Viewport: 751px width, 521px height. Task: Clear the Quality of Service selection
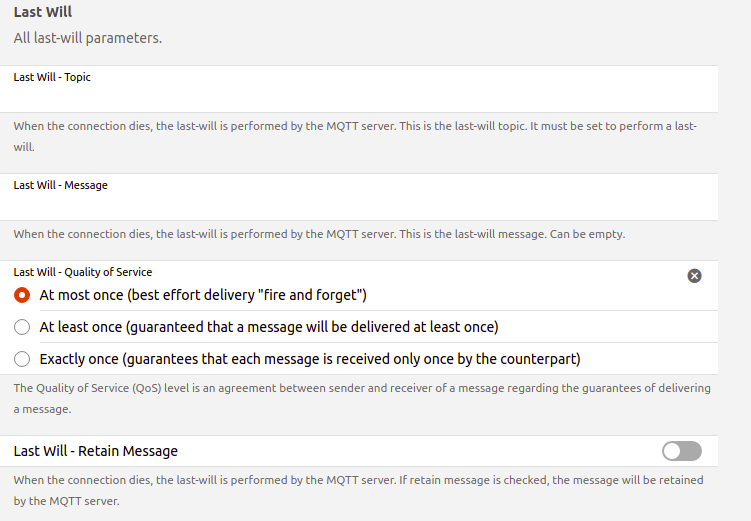[x=694, y=275]
